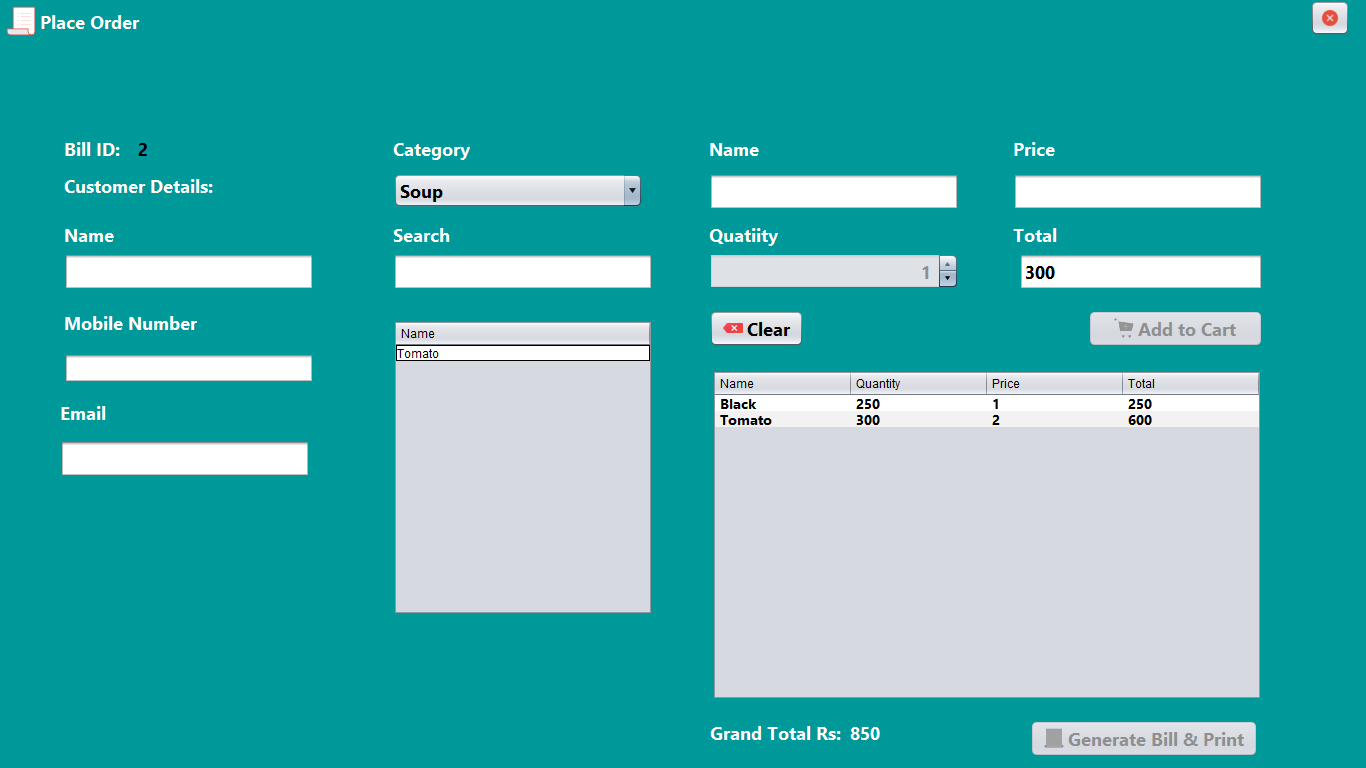Click the Total field showing 300
Image resolution: width=1366 pixels, height=768 pixels.
click(x=1139, y=271)
